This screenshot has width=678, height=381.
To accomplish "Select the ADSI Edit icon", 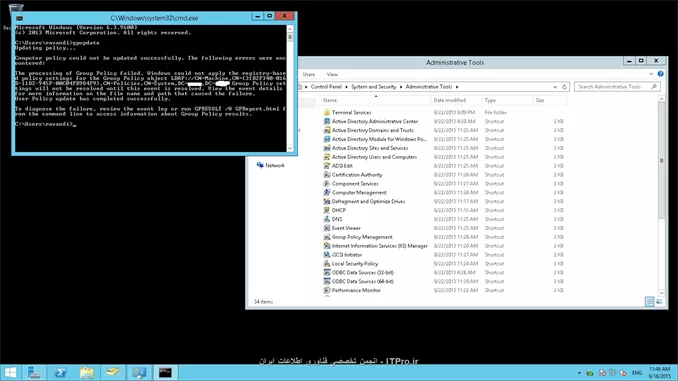I will (x=327, y=166).
